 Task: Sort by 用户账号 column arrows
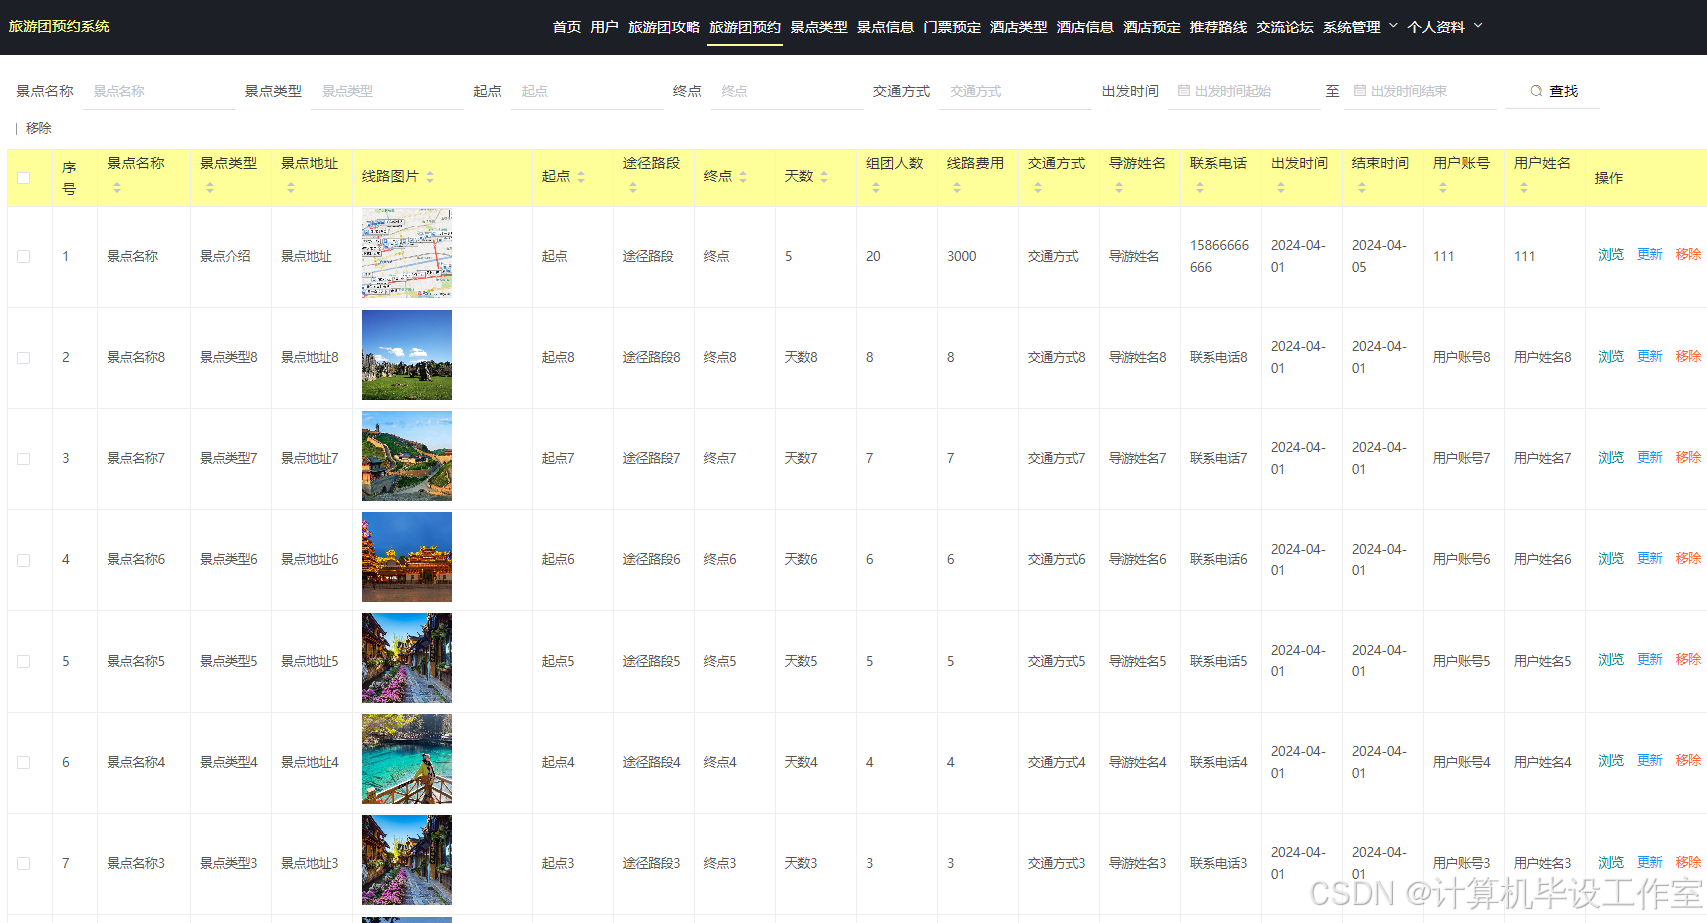click(x=1443, y=187)
